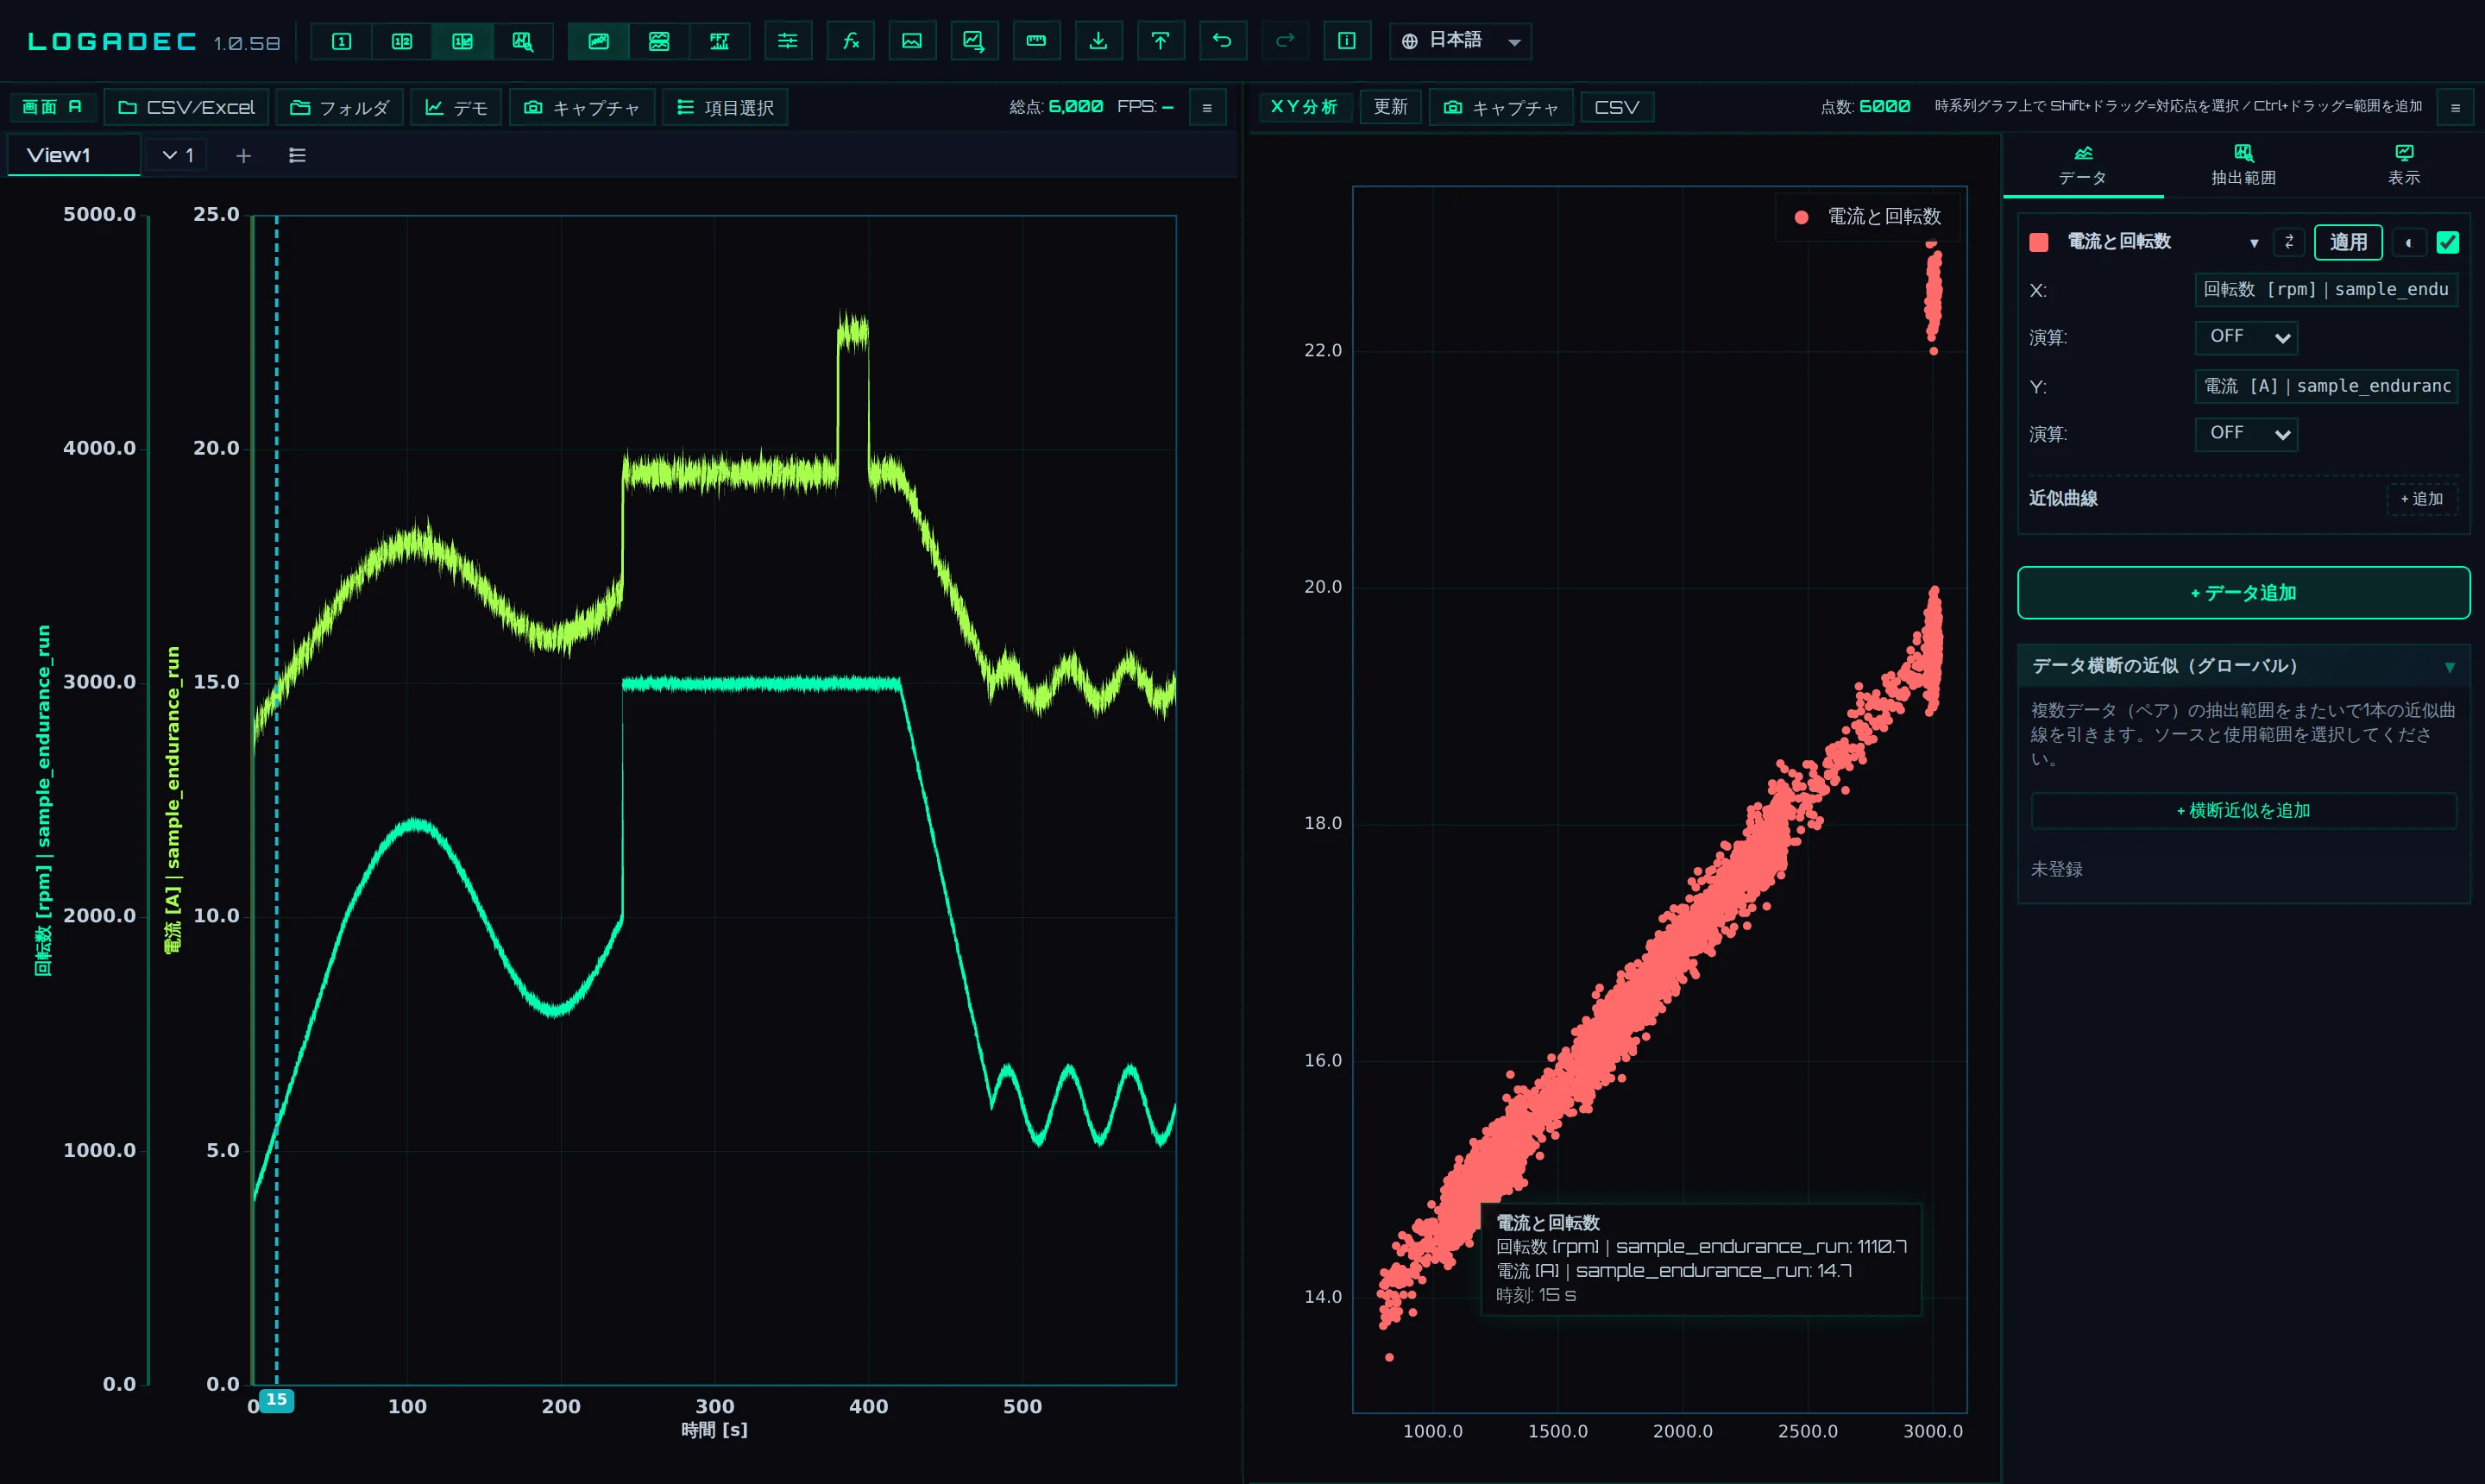Image resolution: width=2485 pixels, height=1484 pixels.
Task: Toggle the 画面 A panel selector
Action: (52, 107)
